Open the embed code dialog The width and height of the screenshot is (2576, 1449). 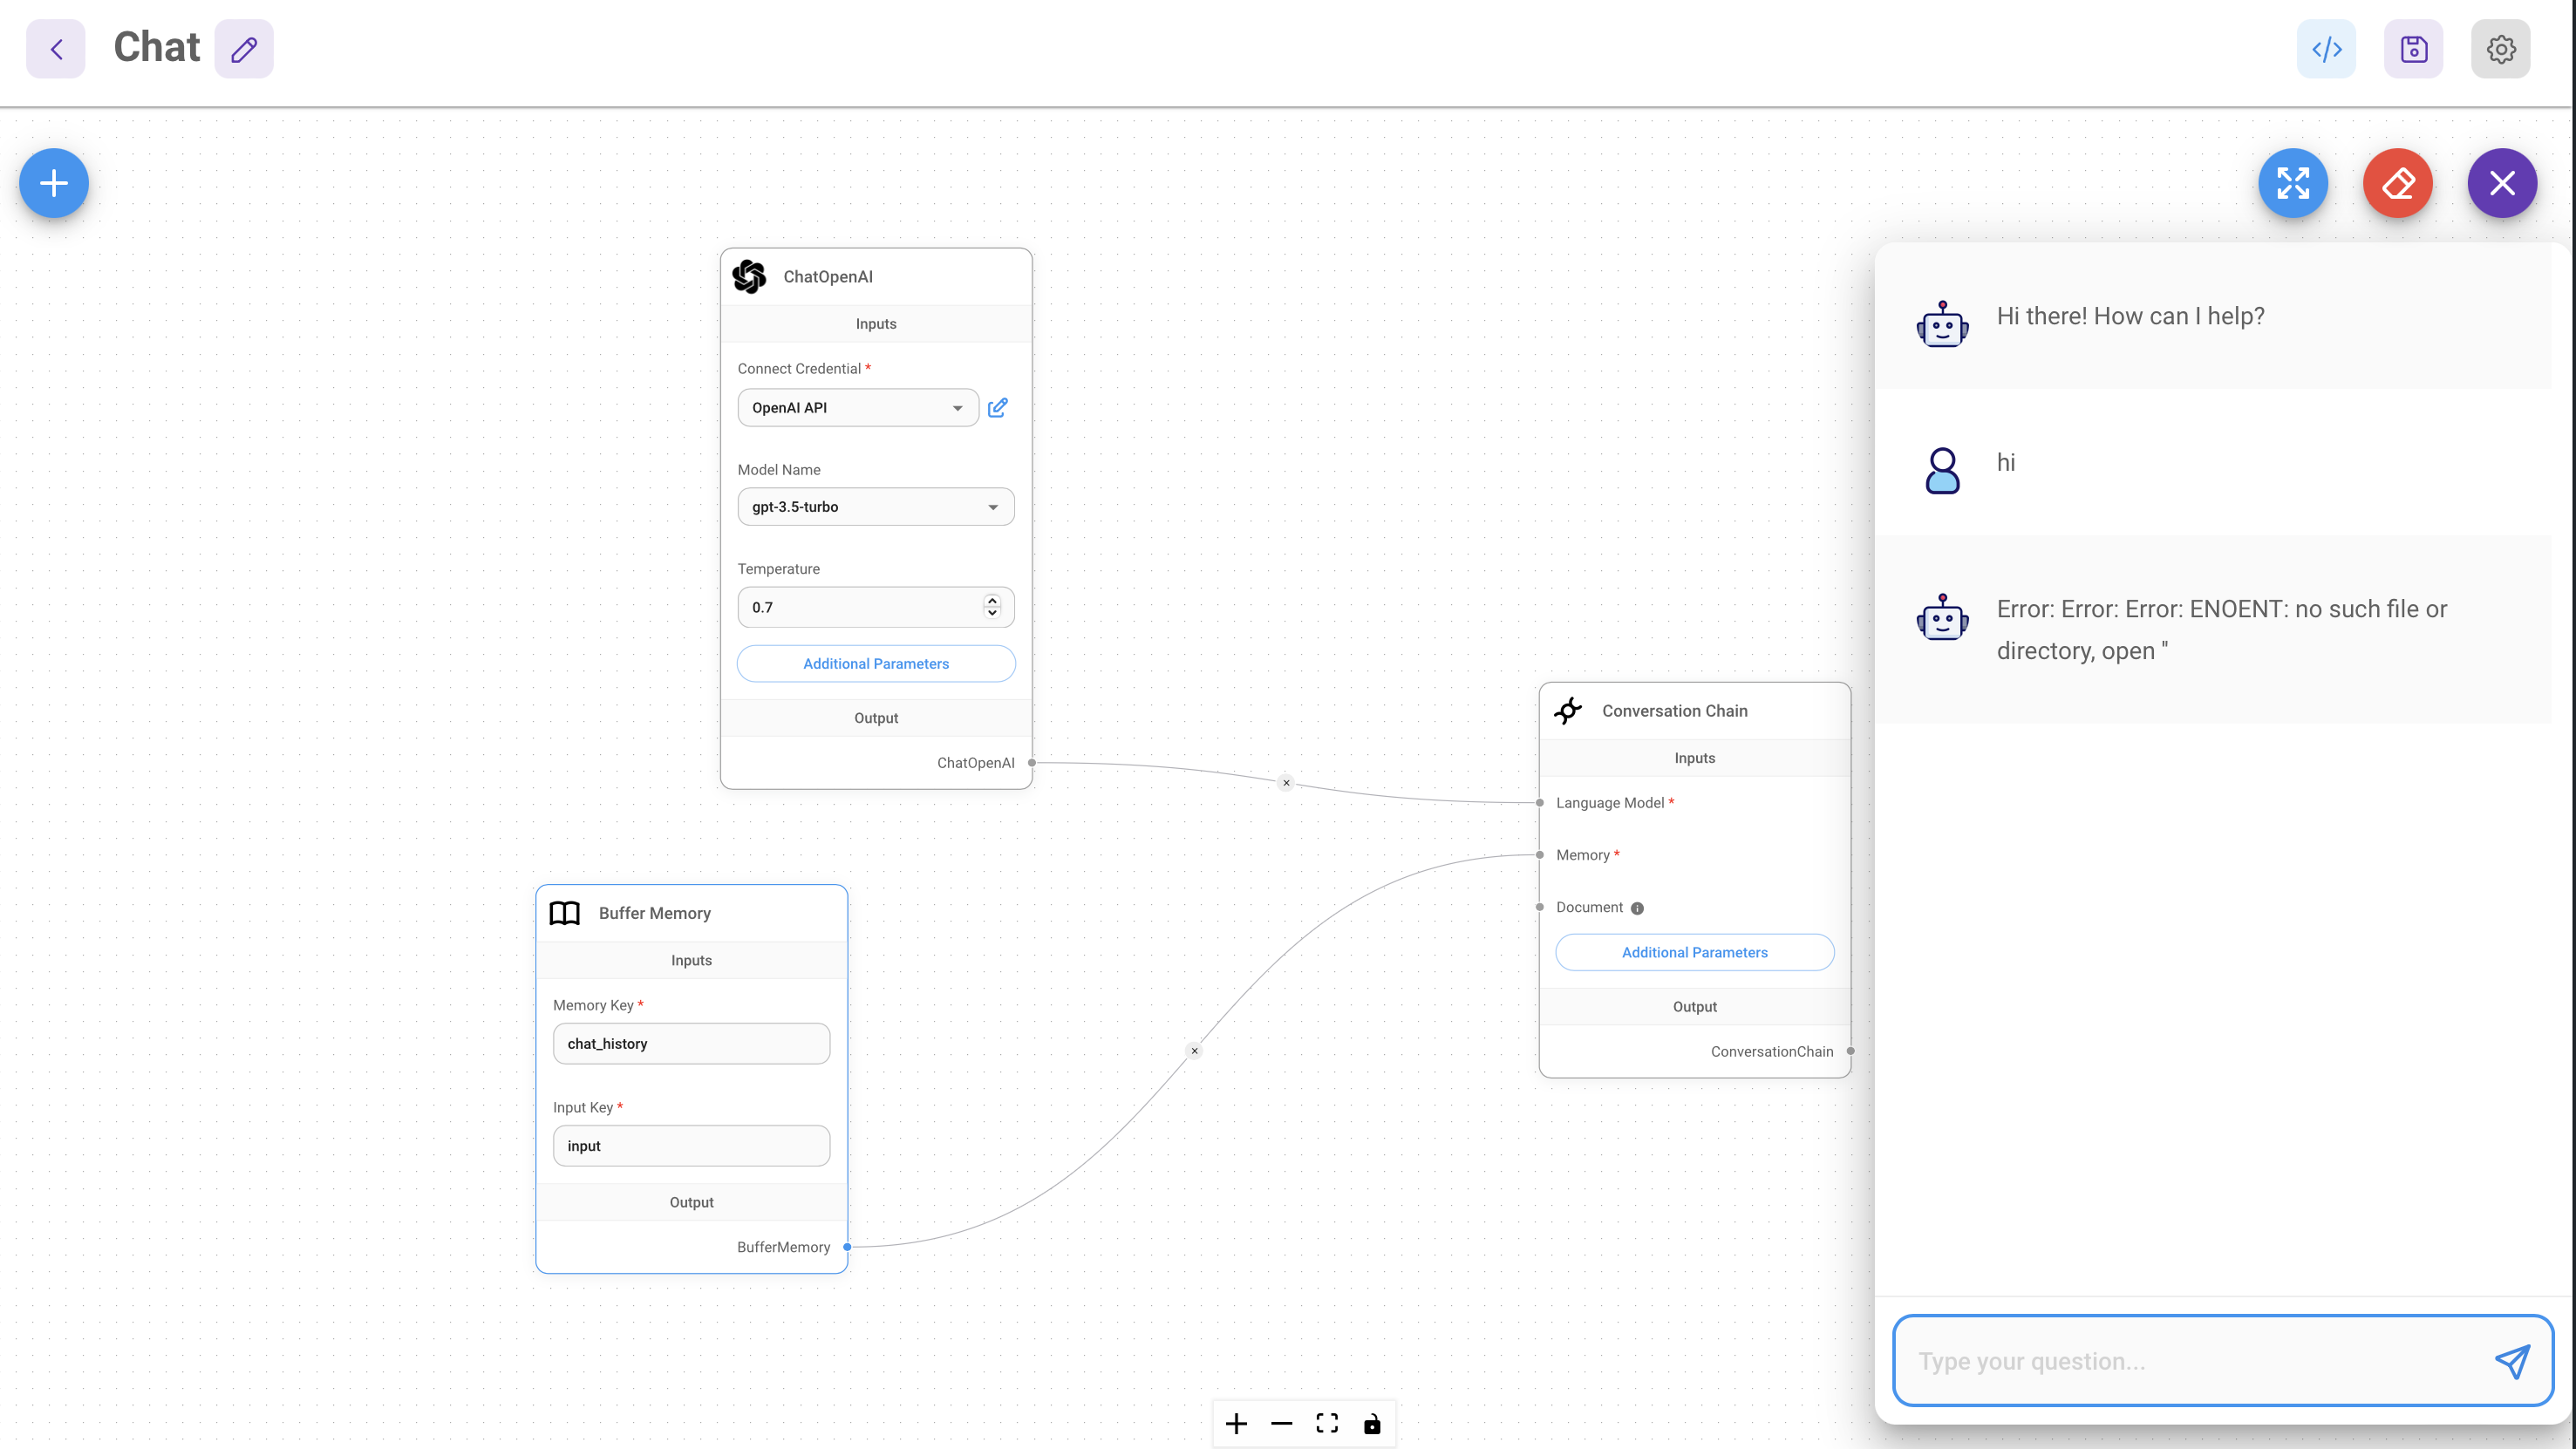[2326, 48]
